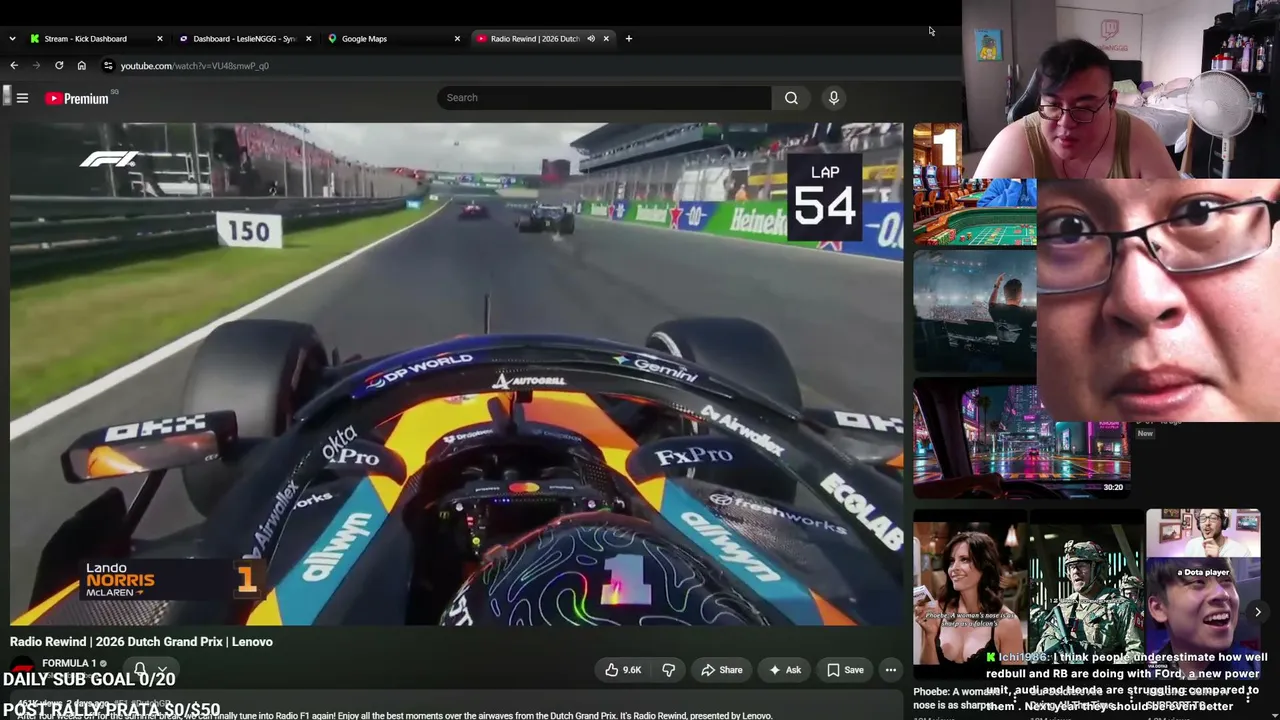Go to YouTube Premium home logo
This screenshot has height=720, width=1280.
[x=77, y=98]
